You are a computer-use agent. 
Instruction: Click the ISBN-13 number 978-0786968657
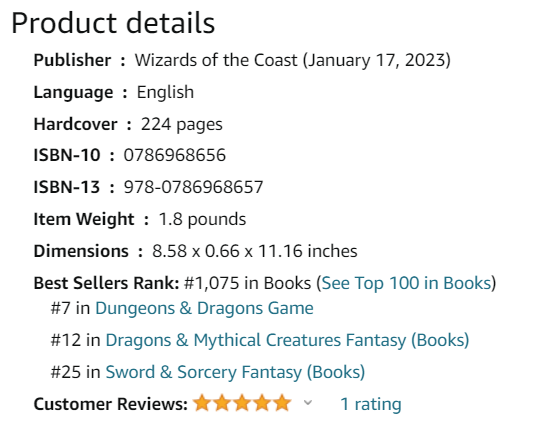[193, 187]
